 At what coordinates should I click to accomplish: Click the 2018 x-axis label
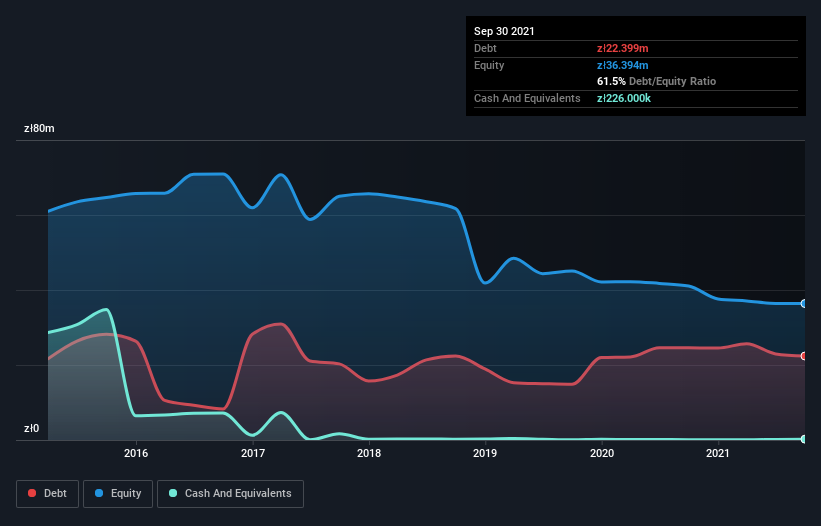tap(369, 453)
